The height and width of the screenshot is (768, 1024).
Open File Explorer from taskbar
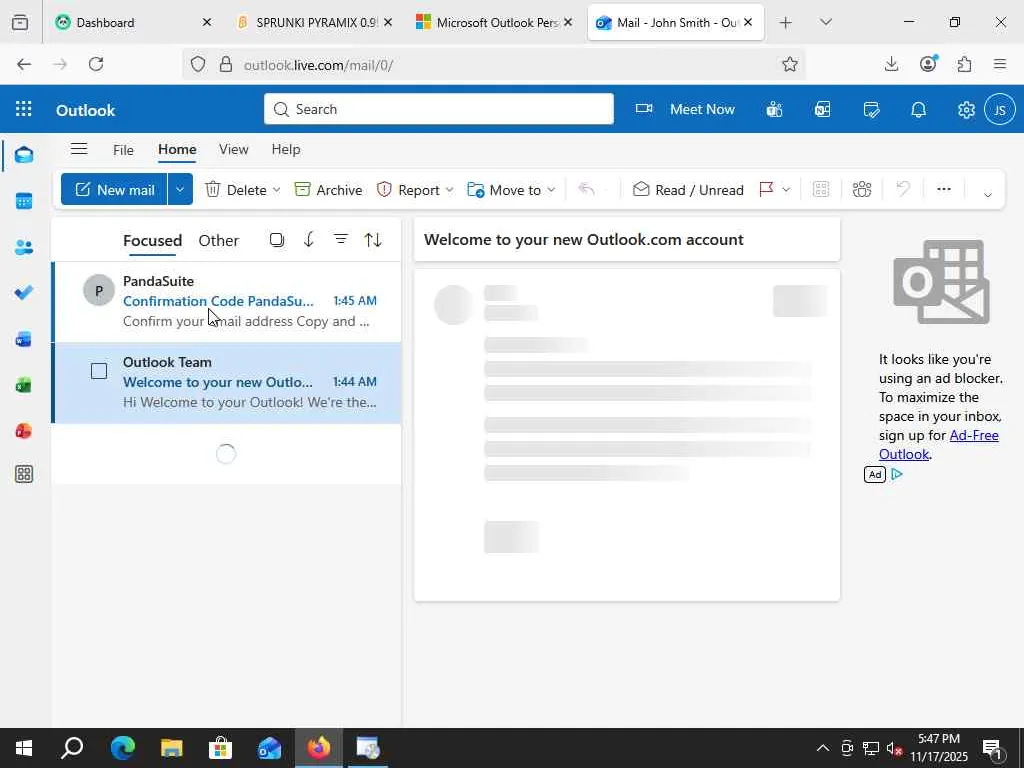(171, 748)
